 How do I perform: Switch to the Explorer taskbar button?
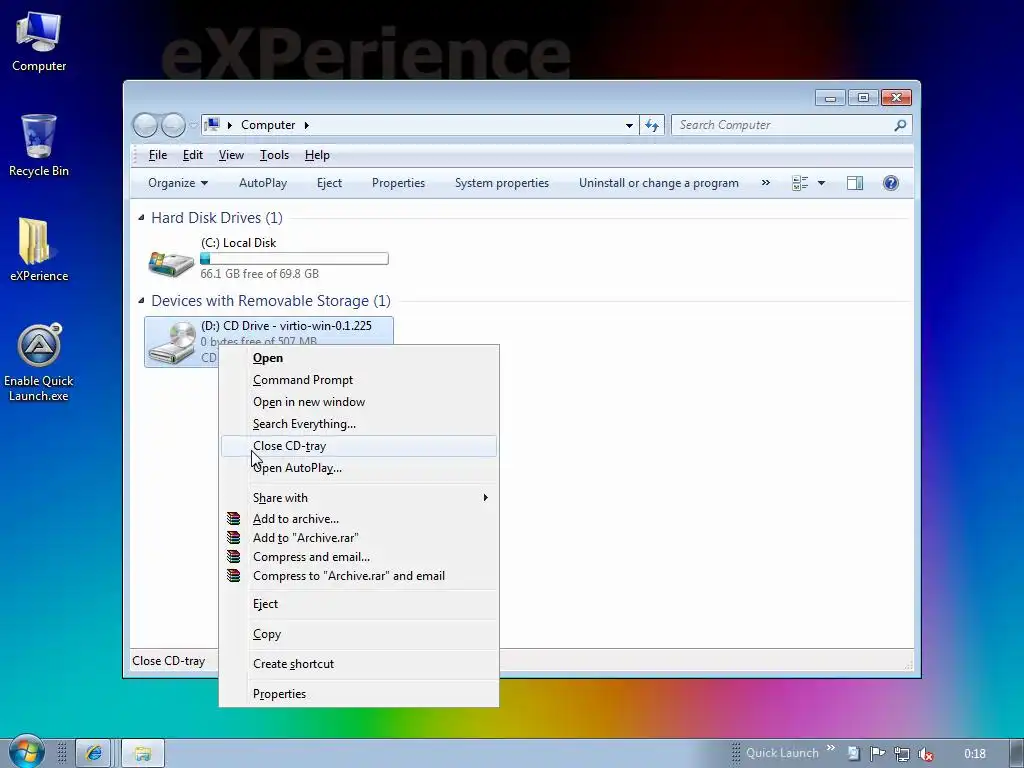(x=142, y=754)
